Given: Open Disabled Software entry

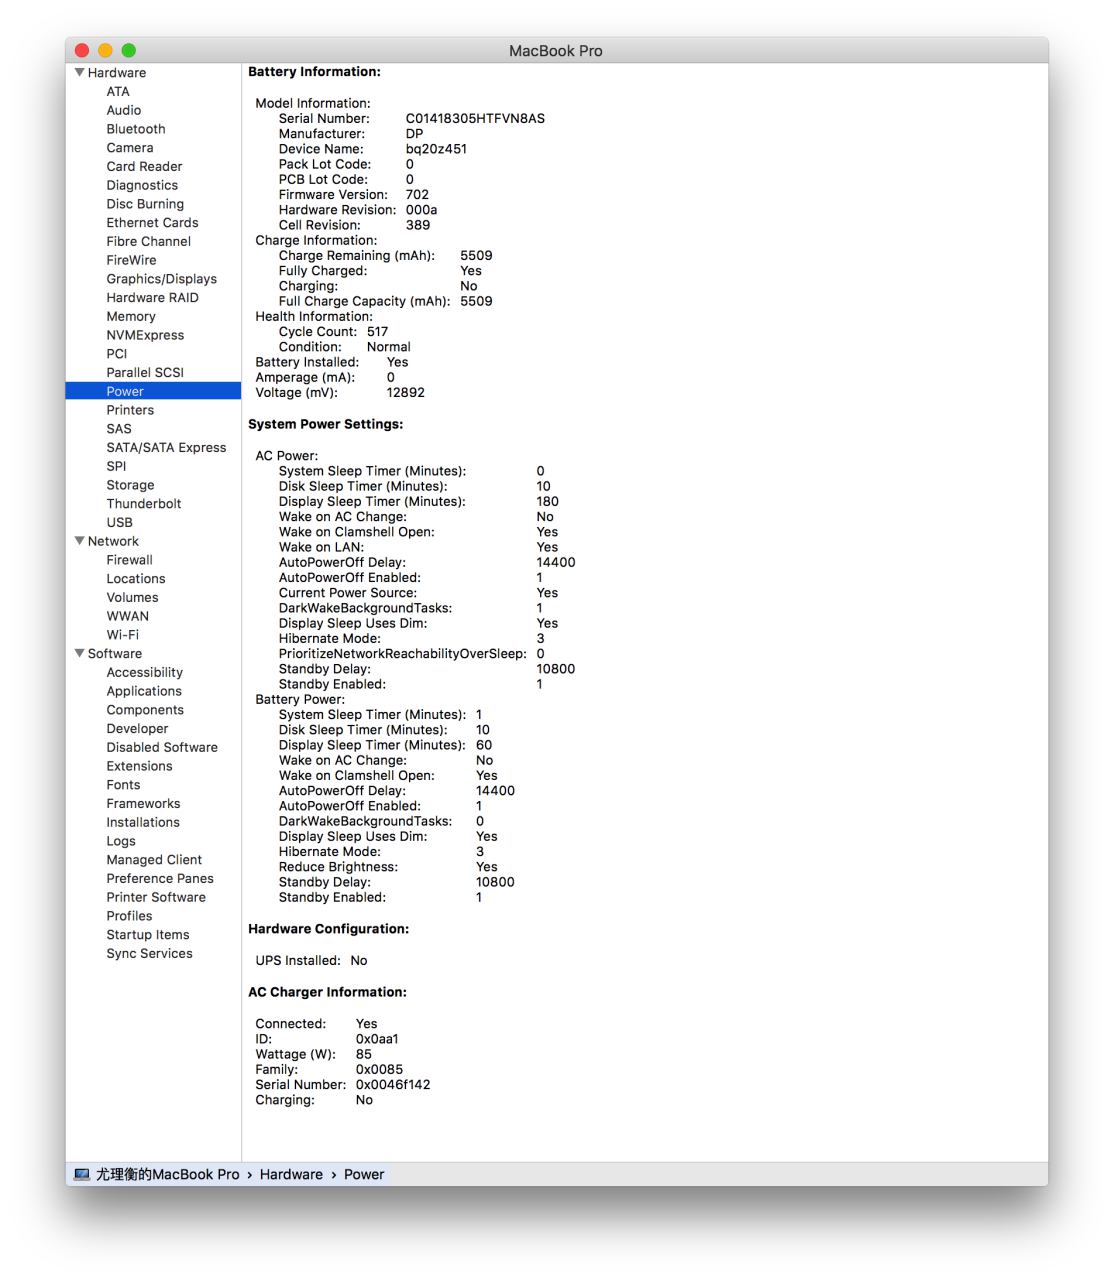Looking at the screenshot, I should click(x=162, y=747).
